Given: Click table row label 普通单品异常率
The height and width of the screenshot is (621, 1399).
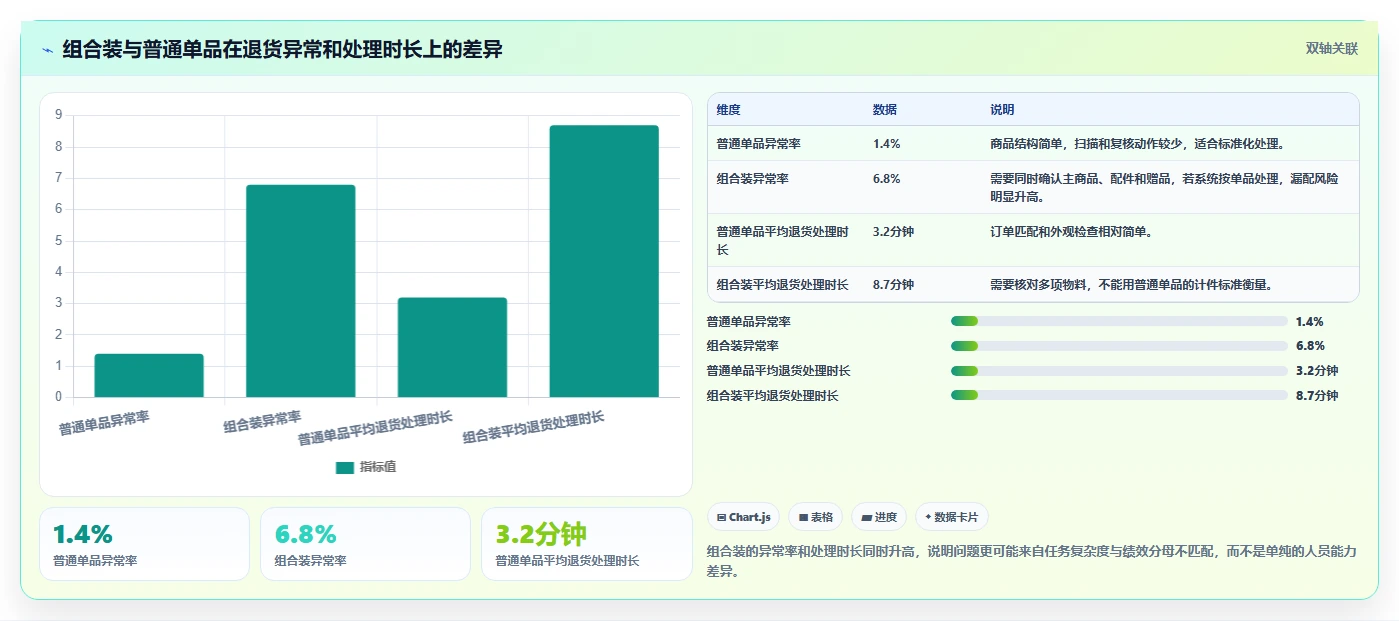Looking at the screenshot, I should click(759, 144).
